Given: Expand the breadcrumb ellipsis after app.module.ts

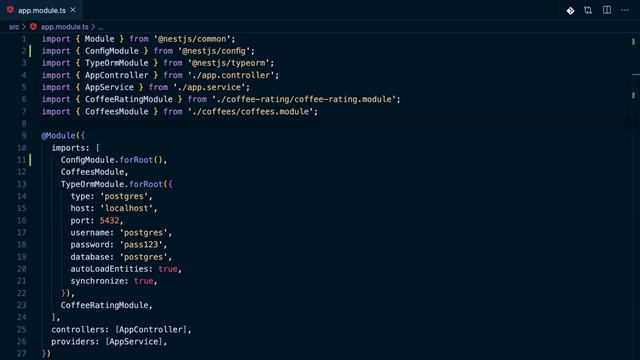Looking at the screenshot, I should click(100, 27).
